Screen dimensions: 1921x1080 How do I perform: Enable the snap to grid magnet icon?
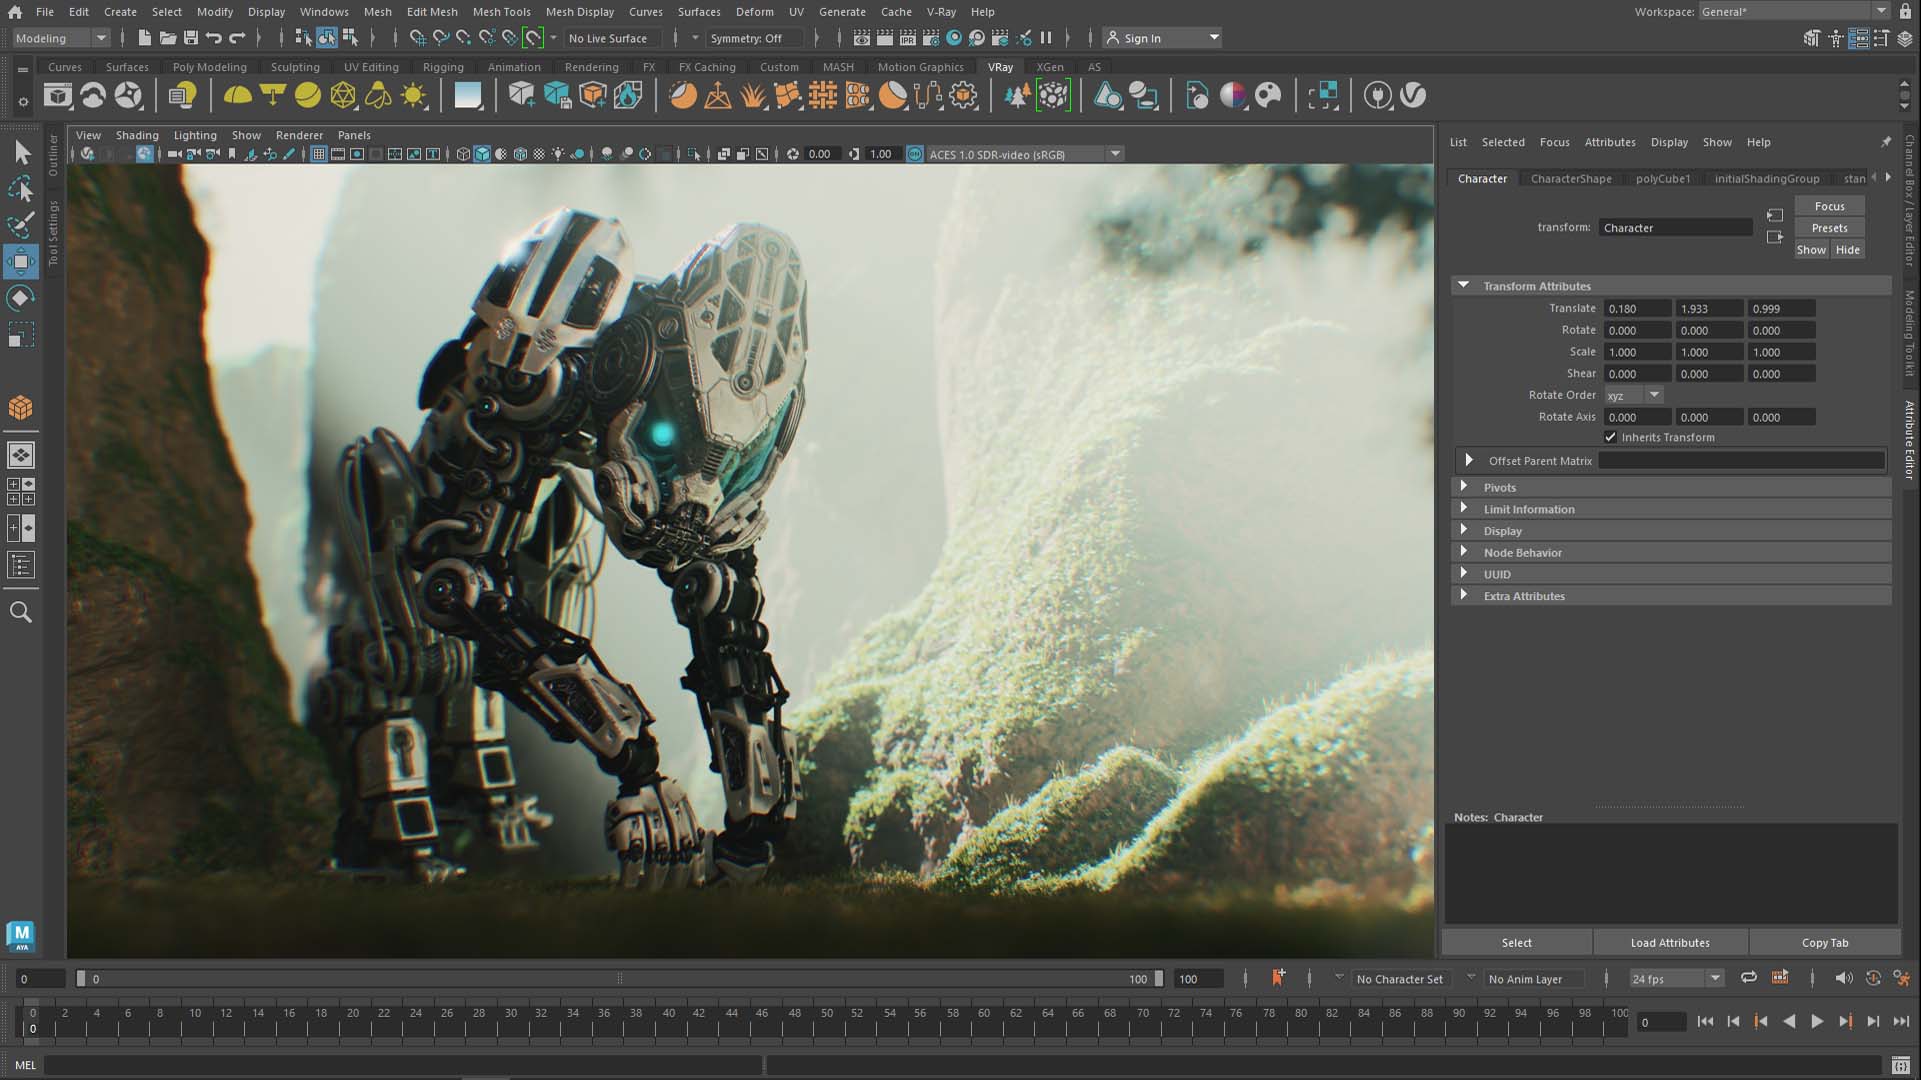417,39
